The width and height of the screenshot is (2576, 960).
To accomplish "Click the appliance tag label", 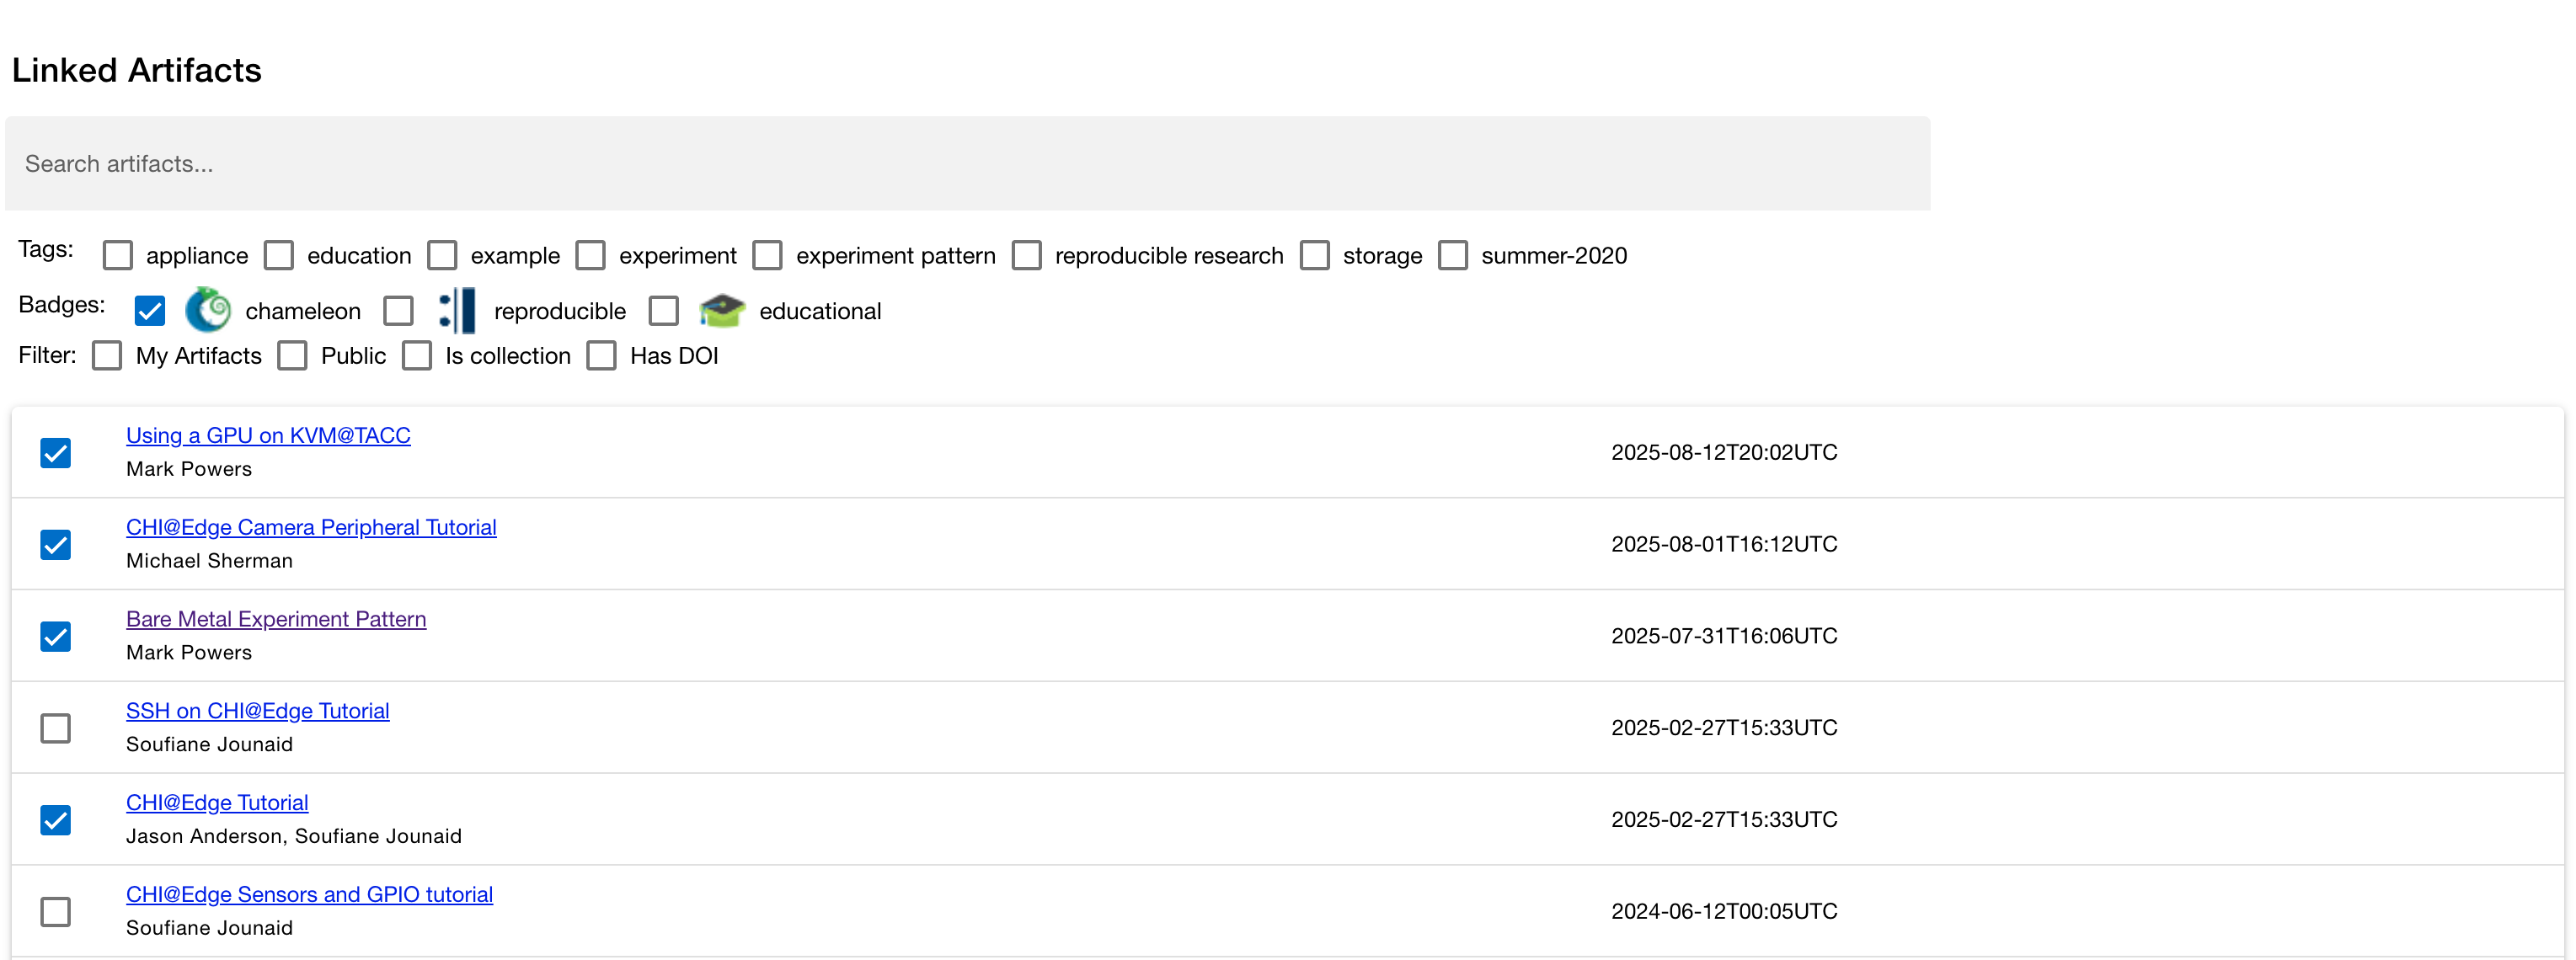I will coord(197,256).
